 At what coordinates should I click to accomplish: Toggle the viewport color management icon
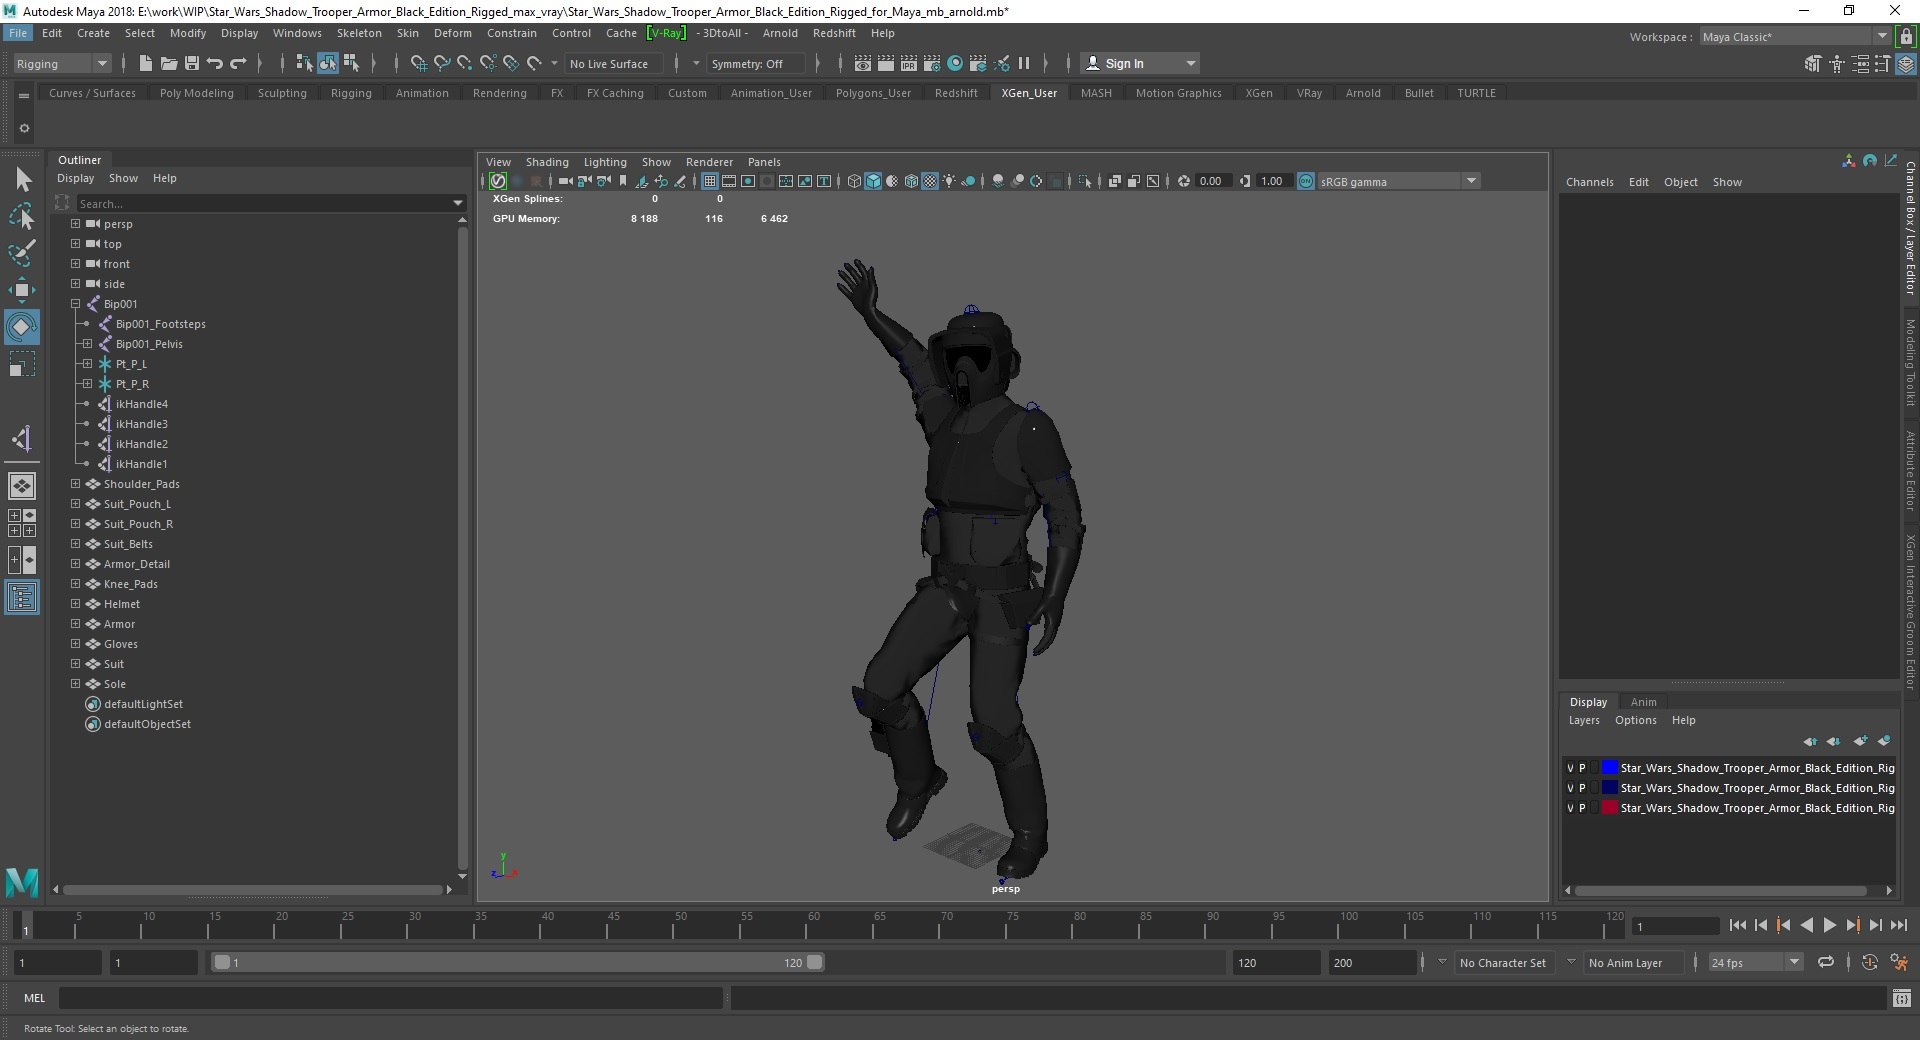pyautogui.click(x=1306, y=181)
